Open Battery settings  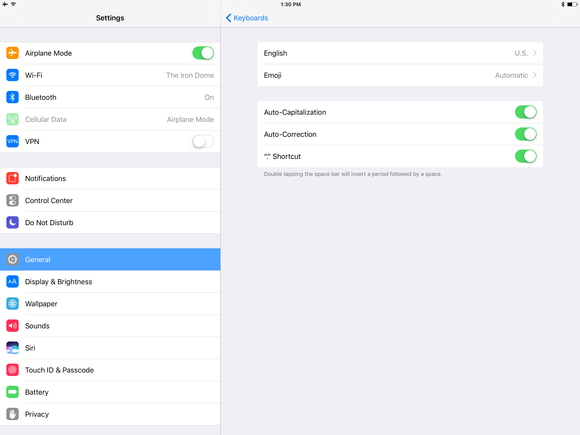110,392
